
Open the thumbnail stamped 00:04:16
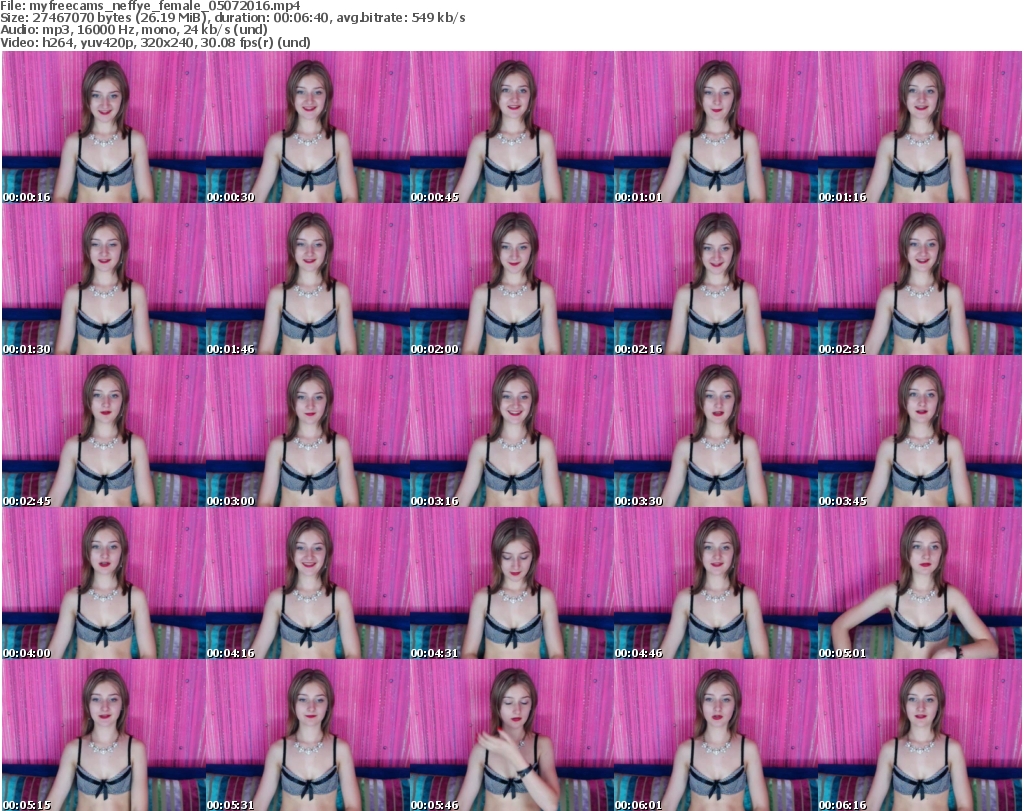tap(308, 584)
